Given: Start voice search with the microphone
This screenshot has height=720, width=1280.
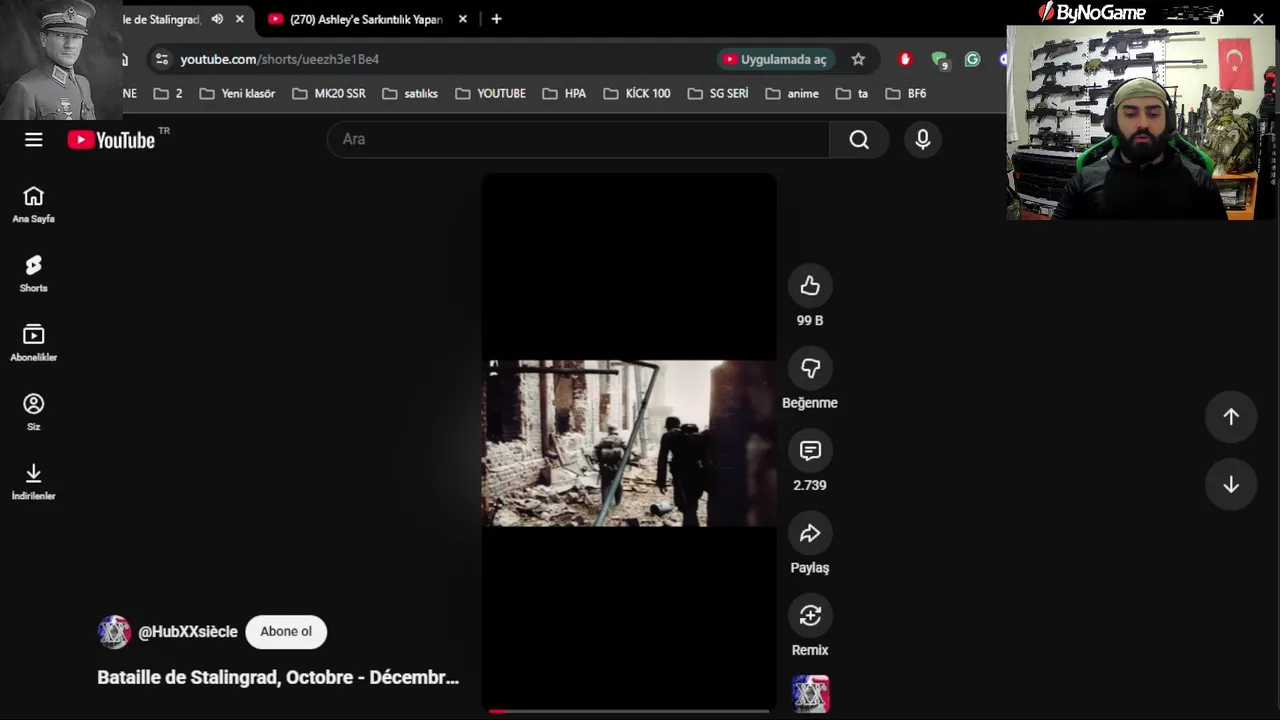Looking at the screenshot, I should (923, 140).
